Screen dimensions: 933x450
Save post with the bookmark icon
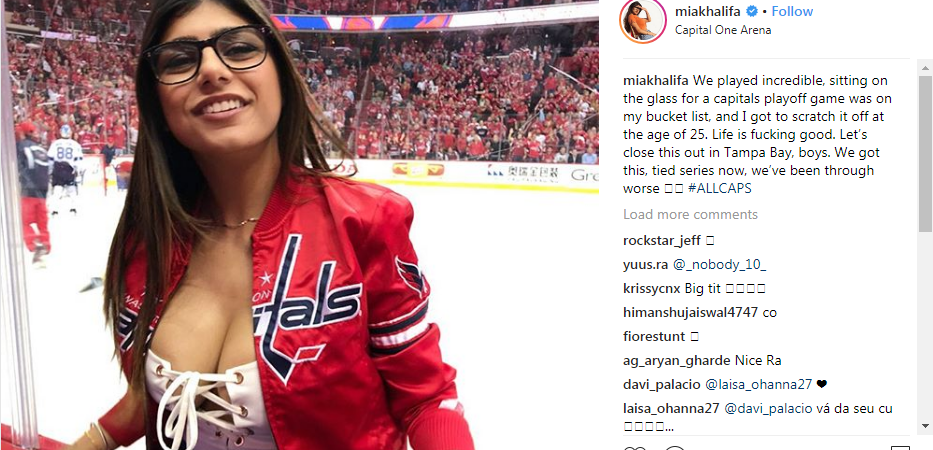[900, 447]
